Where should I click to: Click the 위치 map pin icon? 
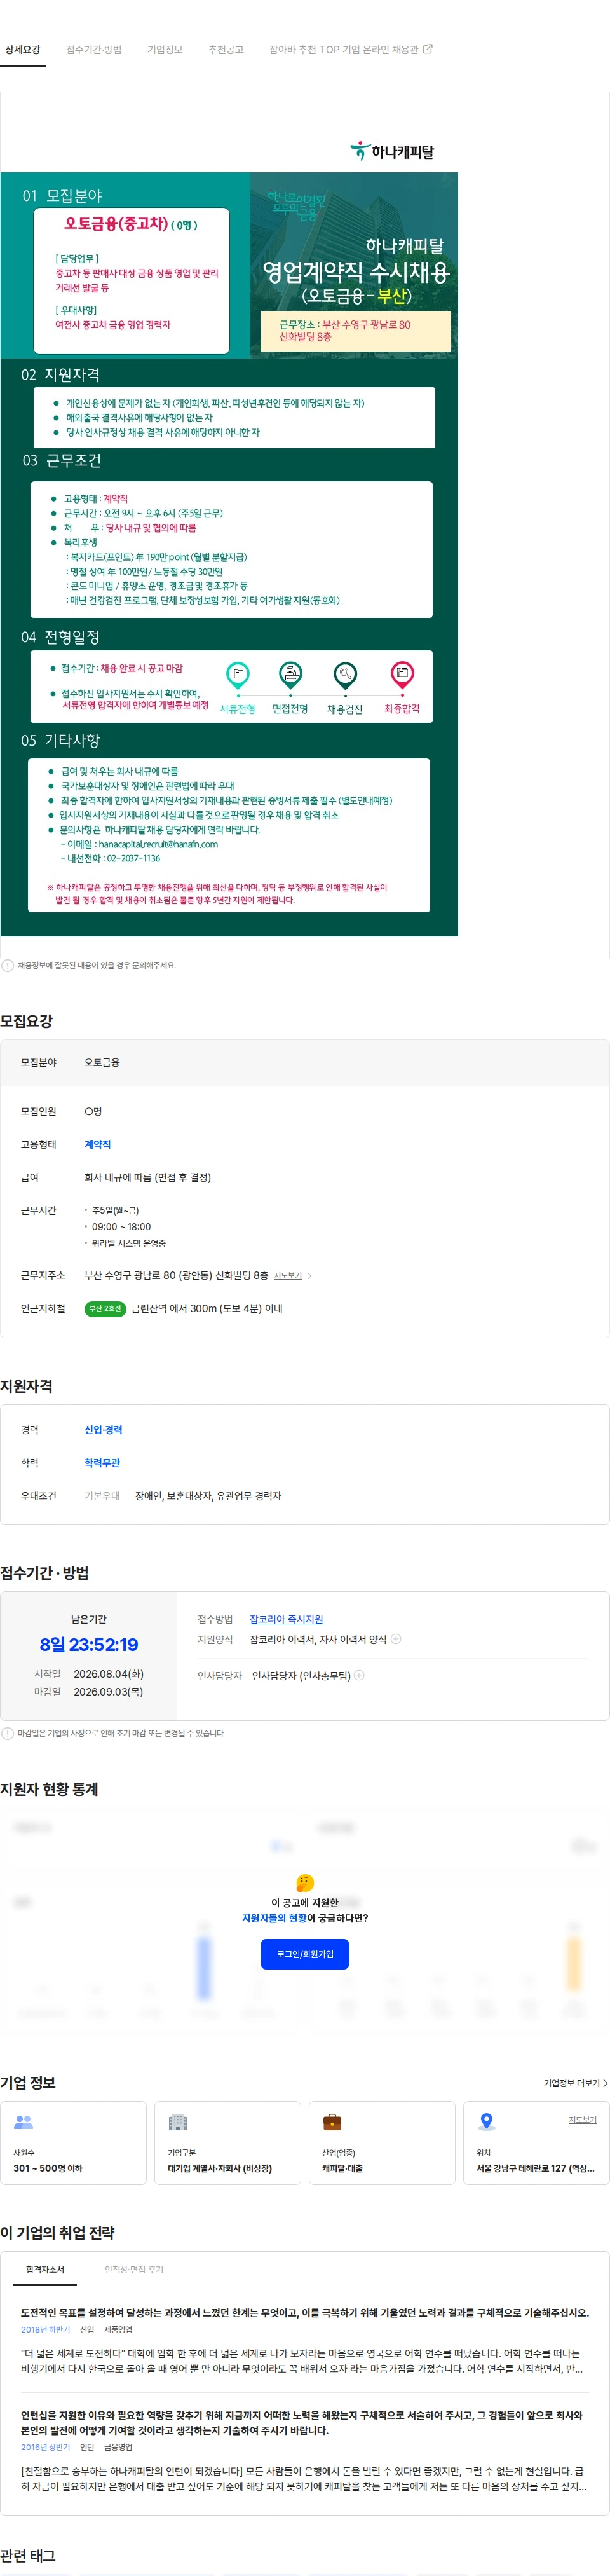487,2122
